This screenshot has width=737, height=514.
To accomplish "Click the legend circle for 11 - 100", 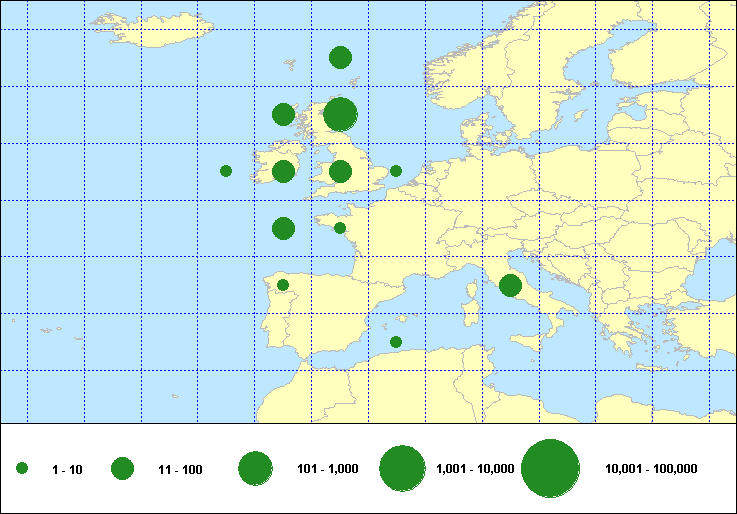I will (122, 468).
